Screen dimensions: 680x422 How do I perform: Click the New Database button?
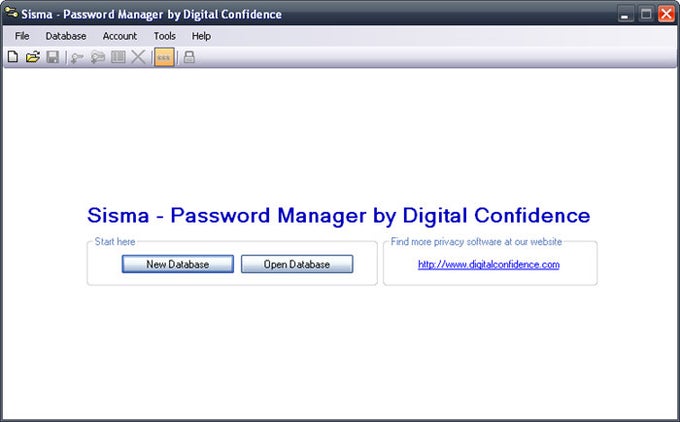pyautogui.click(x=178, y=264)
